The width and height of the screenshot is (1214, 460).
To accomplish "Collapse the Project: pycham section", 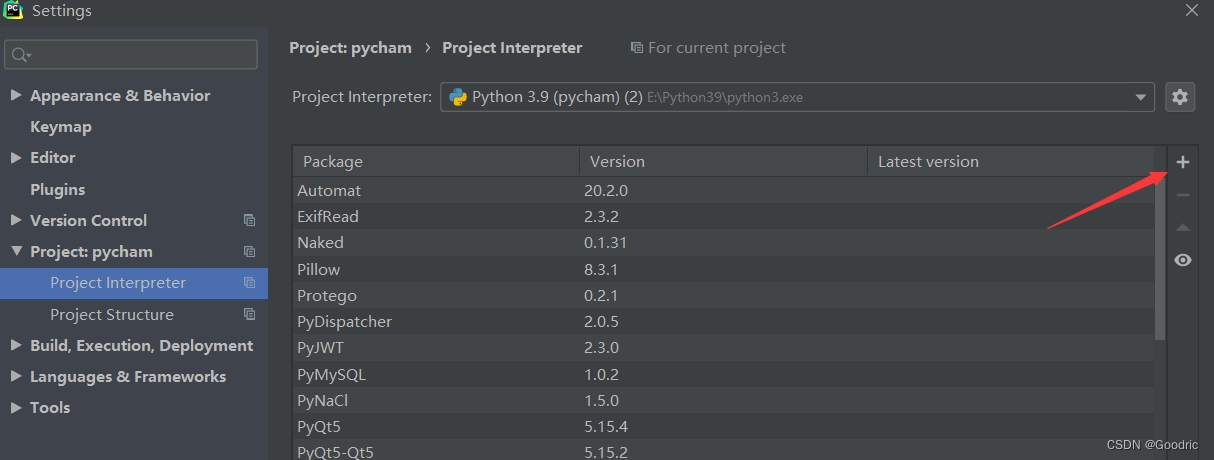I will click(x=16, y=251).
